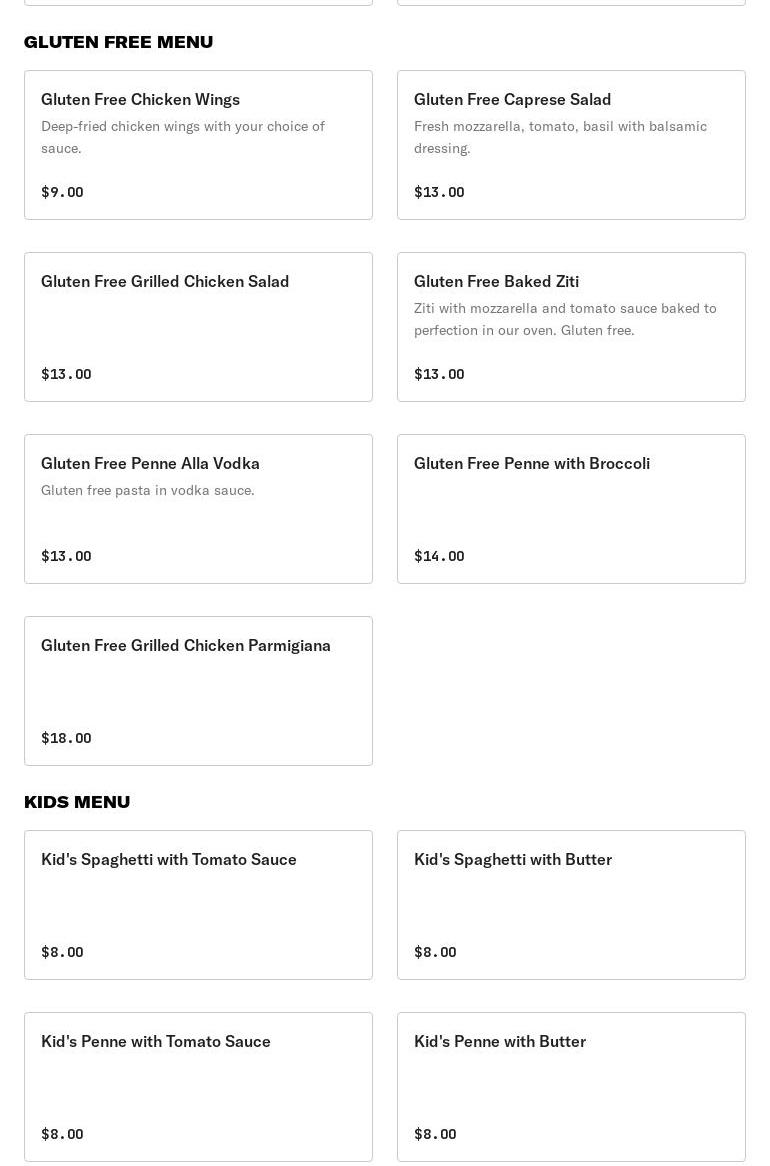Click the Kids Menu section heading

coord(77,801)
